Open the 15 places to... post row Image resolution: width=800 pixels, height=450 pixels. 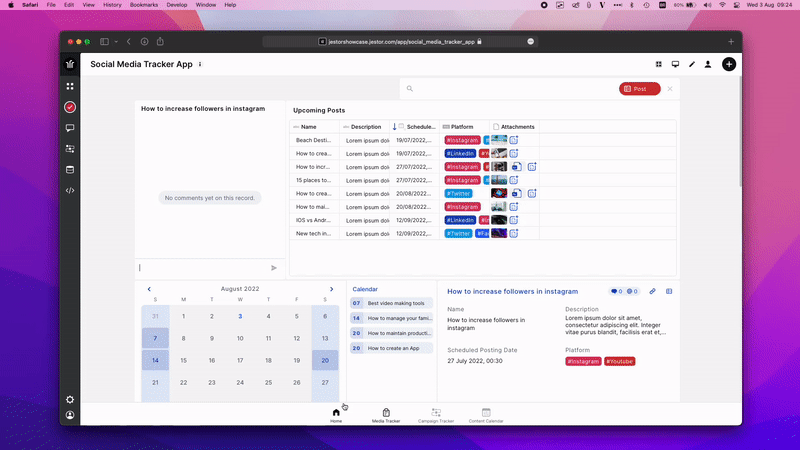483,180
